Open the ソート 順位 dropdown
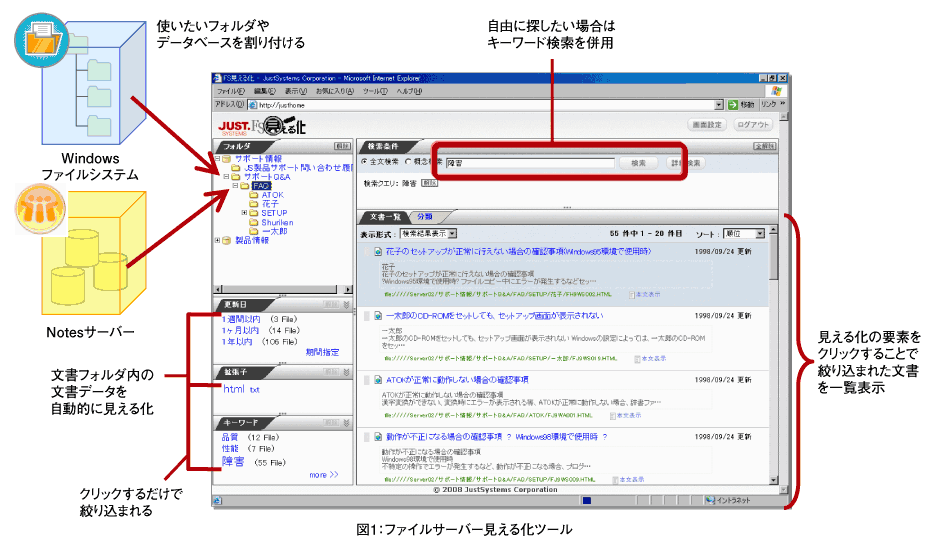The width and height of the screenshot is (927, 543). point(744,234)
